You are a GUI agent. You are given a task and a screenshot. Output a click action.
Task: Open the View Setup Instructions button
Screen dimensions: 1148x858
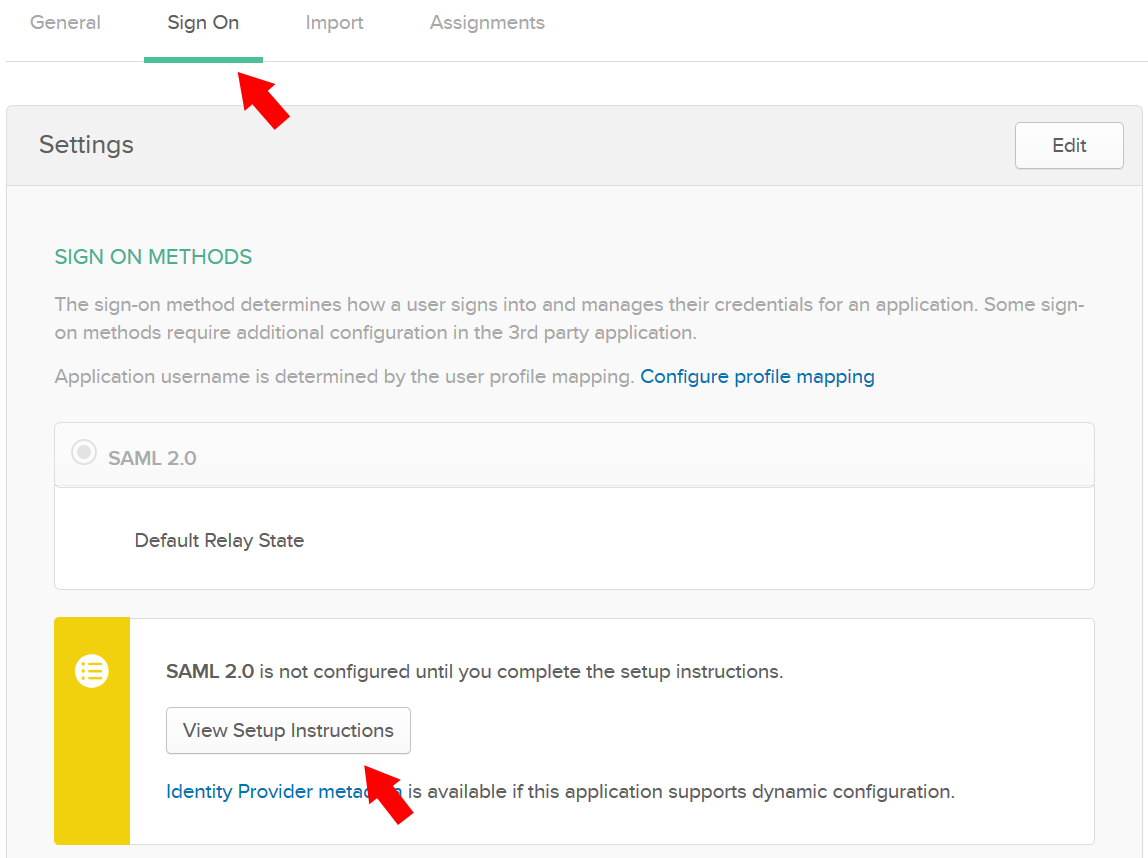tap(288, 730)
